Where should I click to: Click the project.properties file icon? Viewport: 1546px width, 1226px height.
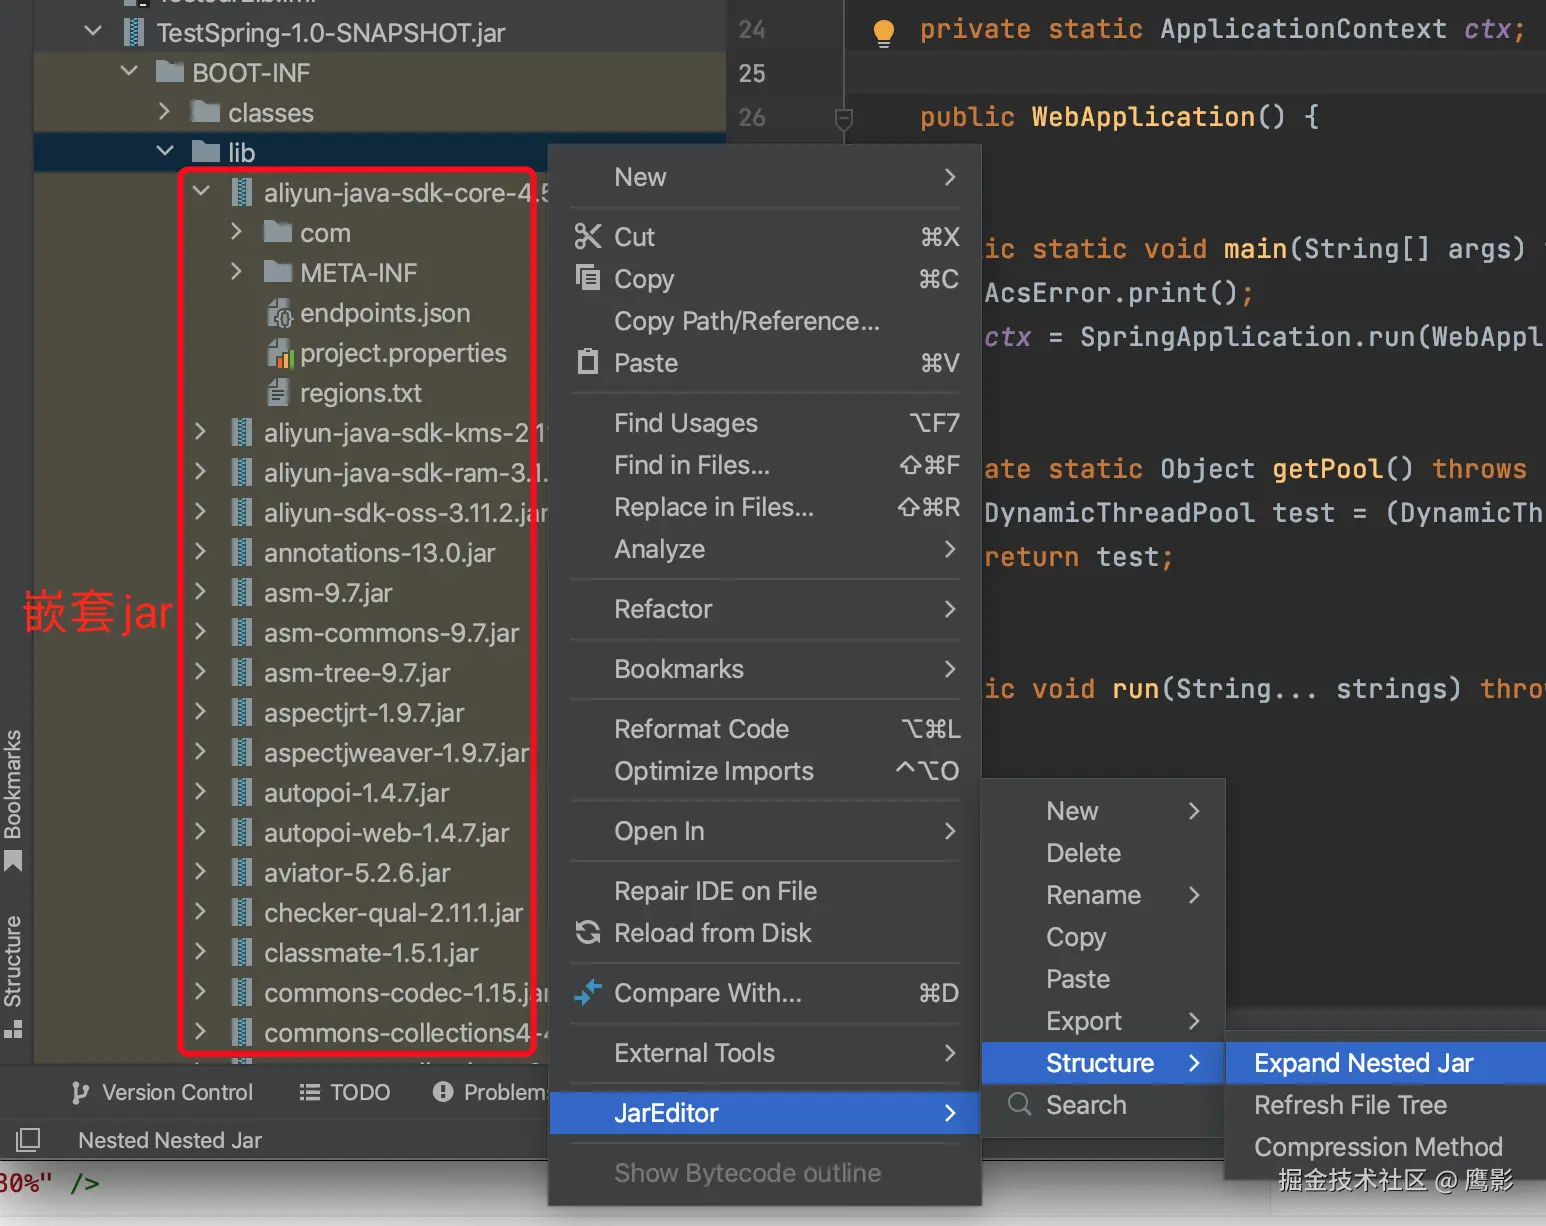pyautogui.click(x=279, y=353)
